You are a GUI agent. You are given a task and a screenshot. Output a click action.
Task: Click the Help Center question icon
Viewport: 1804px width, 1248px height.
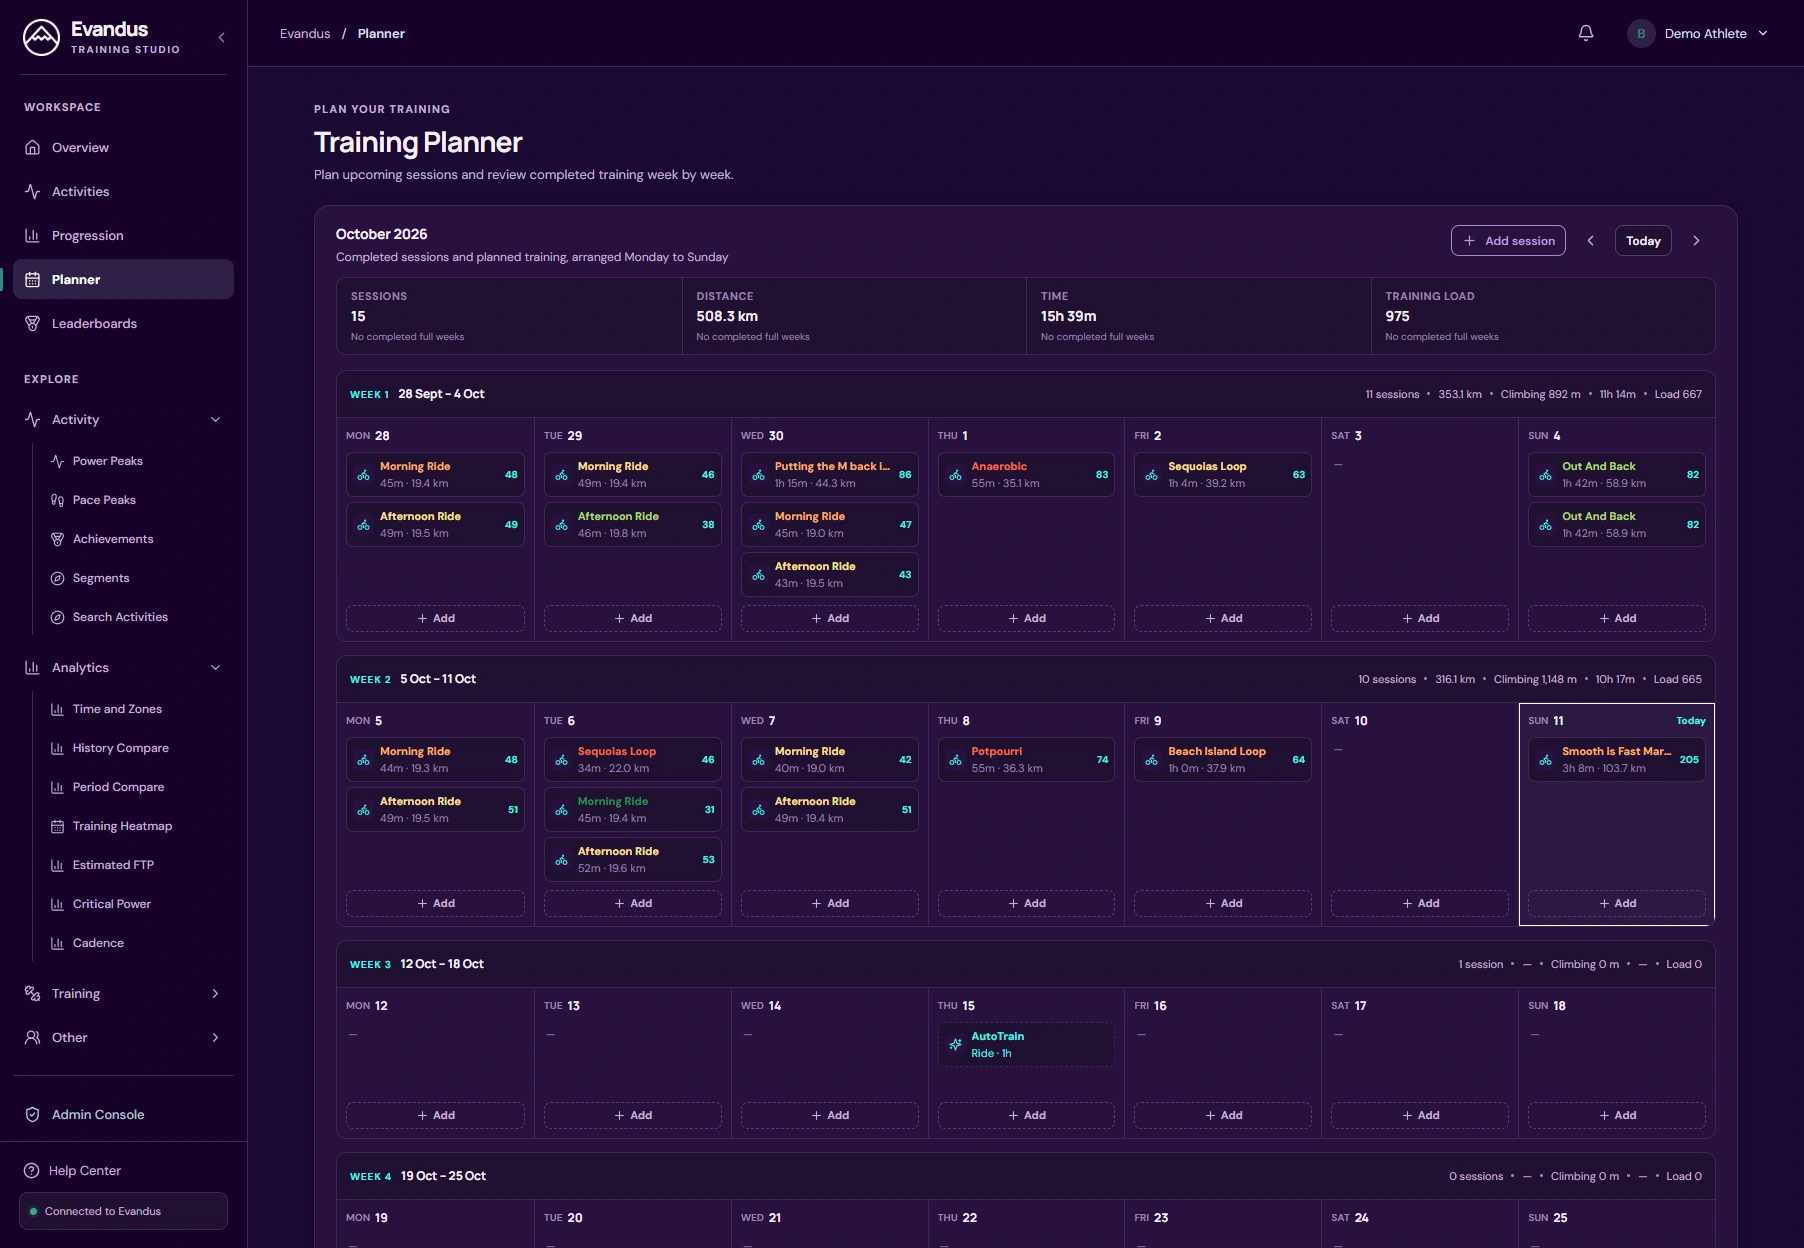[31, 1170]
